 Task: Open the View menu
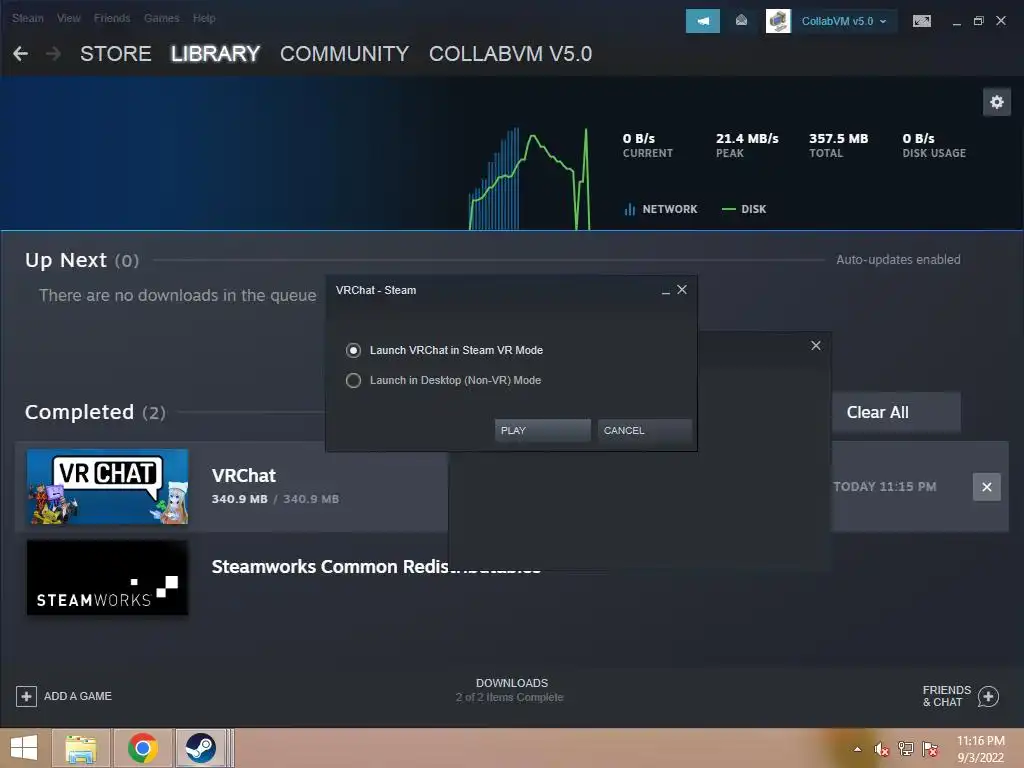[69, 18]
